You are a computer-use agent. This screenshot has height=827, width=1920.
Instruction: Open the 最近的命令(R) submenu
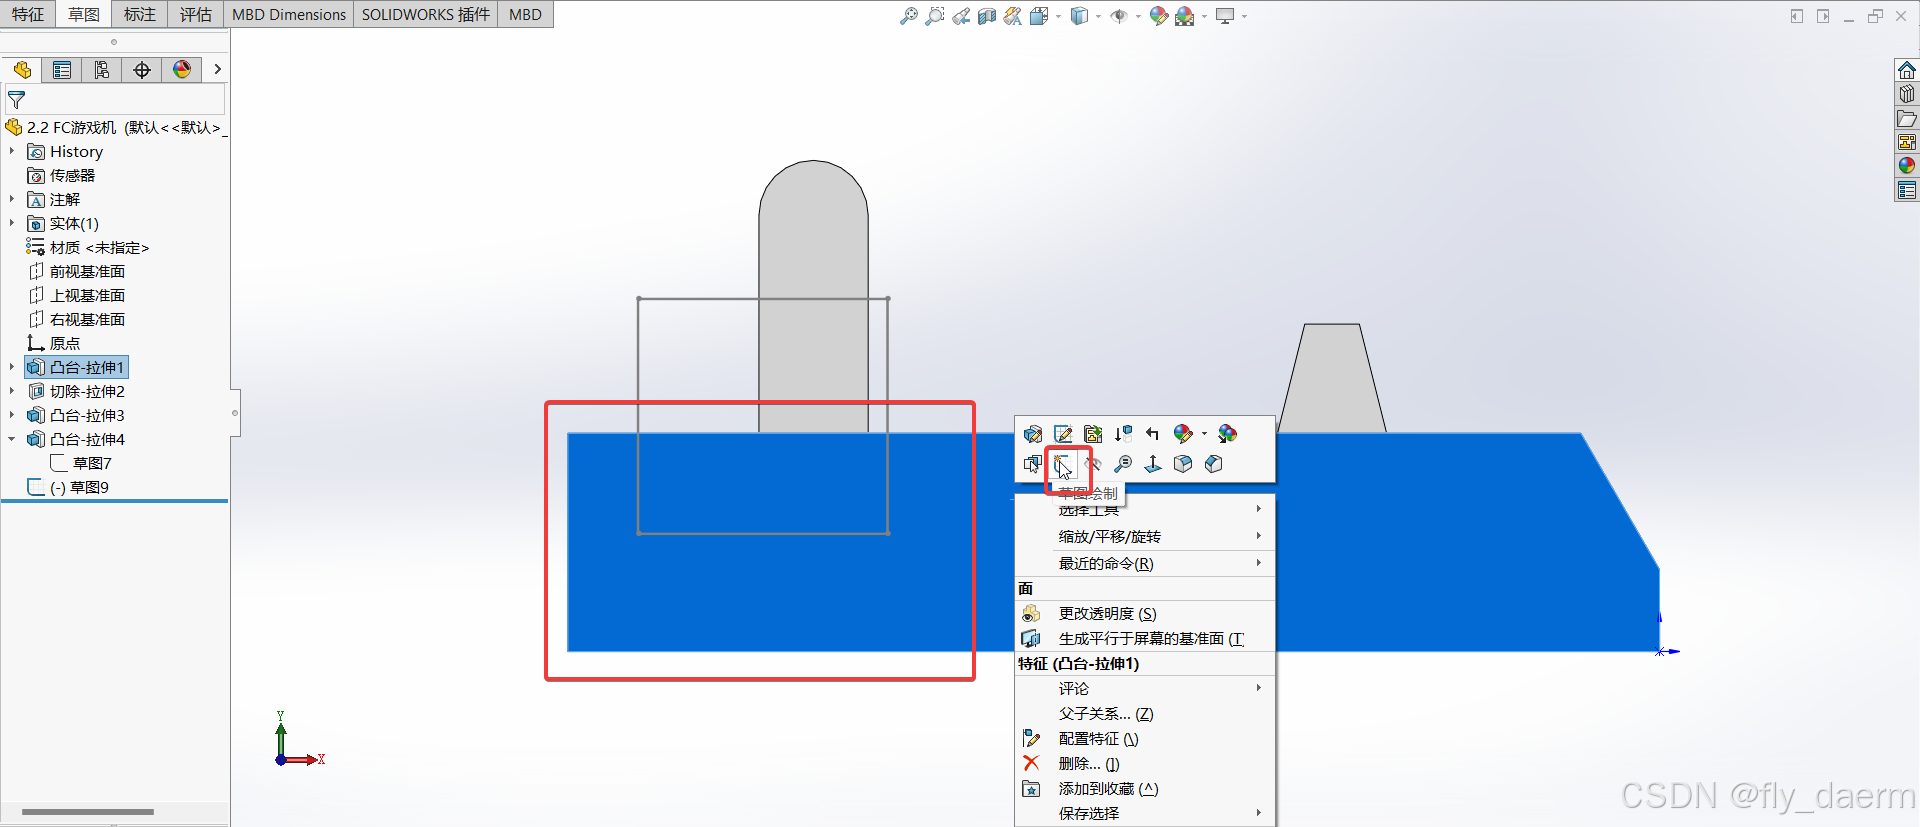pyautogui.click(x=1145, y=564)
